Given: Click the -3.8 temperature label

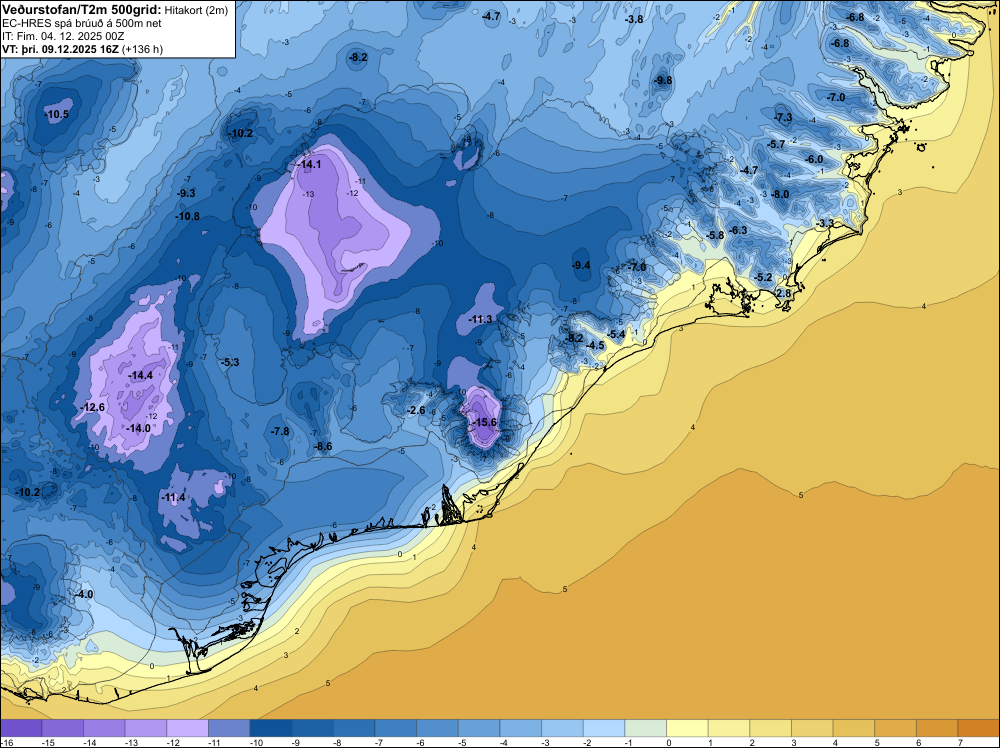Looking at the screenshot, I should [x=634, y=19].
